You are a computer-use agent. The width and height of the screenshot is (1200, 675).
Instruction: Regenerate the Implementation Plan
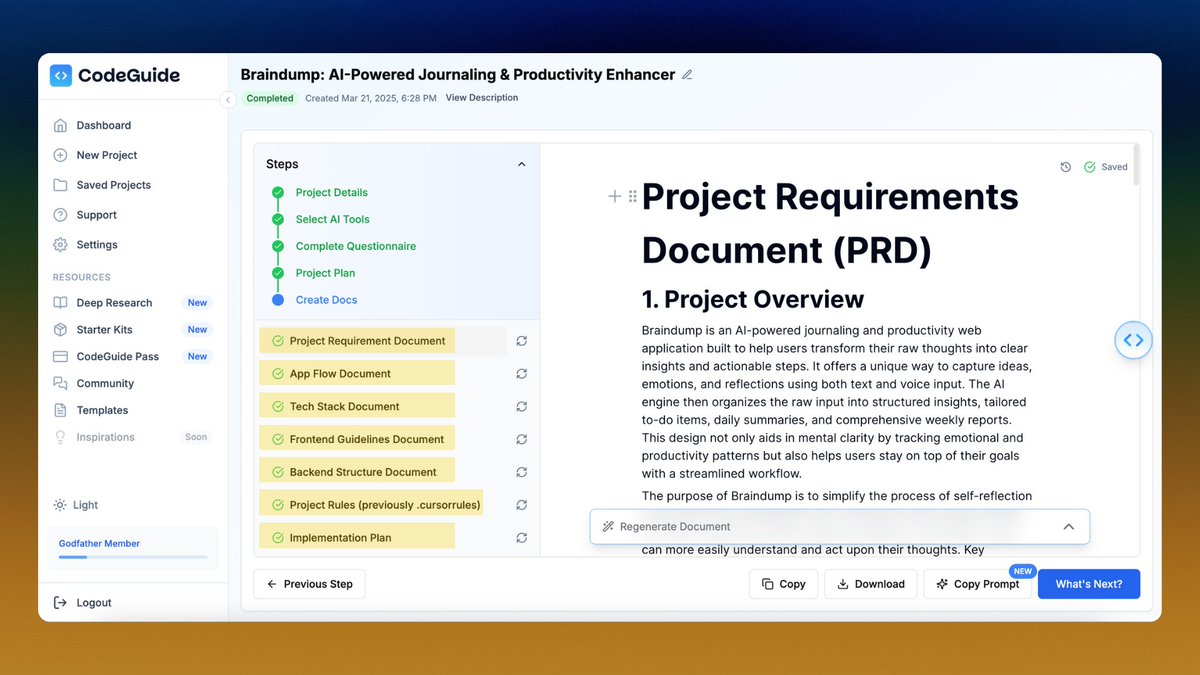point(522,538)
